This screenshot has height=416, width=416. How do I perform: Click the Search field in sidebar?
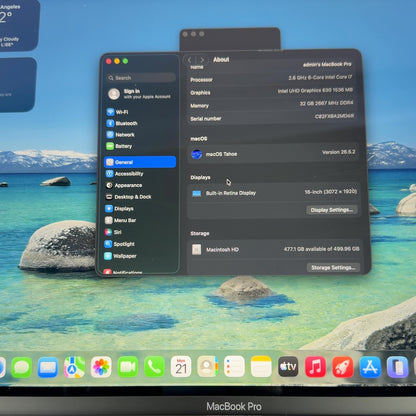pyautogui.click(x=141, y=78)
